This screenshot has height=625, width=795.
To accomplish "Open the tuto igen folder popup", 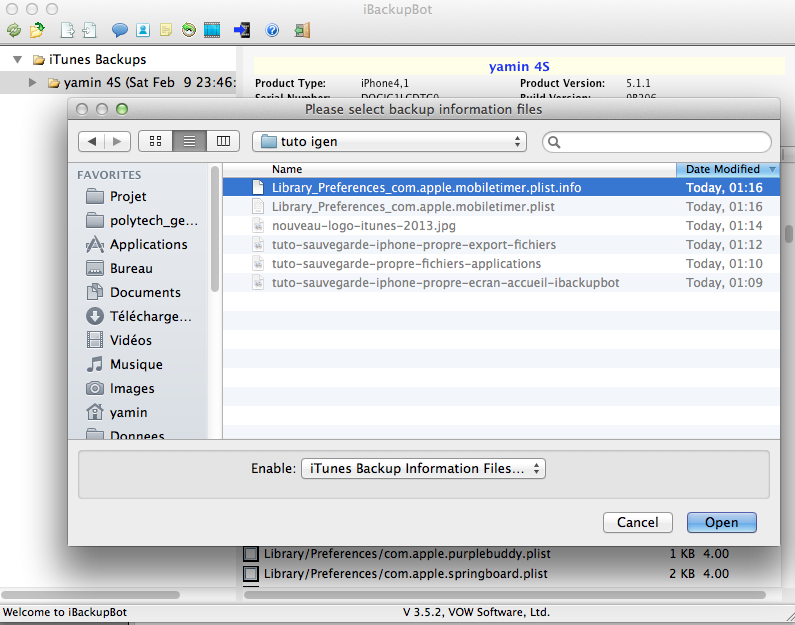I will [x=389, y=141].
